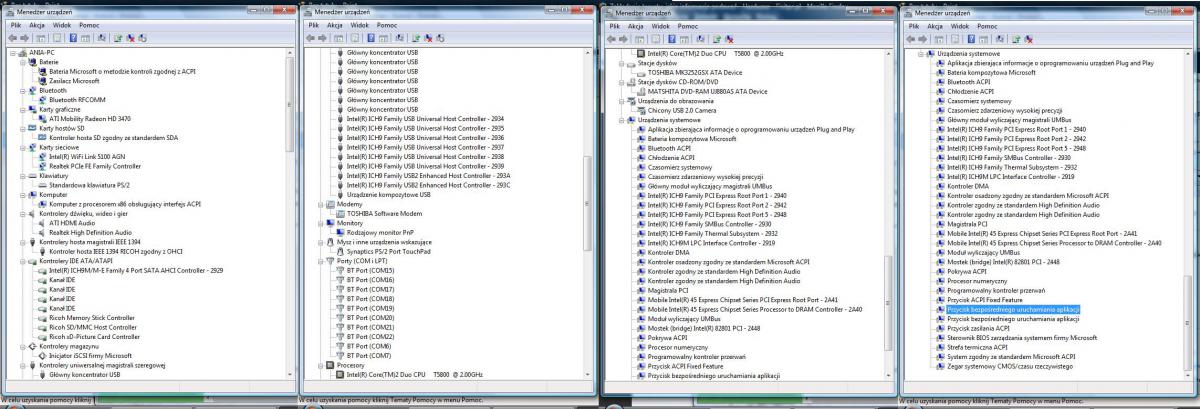The width and height of the screenshot is (1200, 409).
Task: Open Plik menu in the ANIA-PC window
Action: (x=16, y=25)
